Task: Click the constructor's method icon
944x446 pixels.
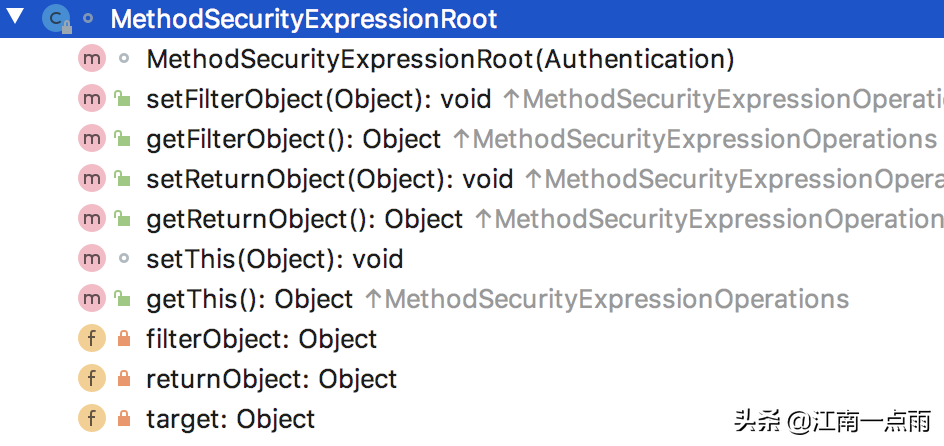Action: [92, 59]
